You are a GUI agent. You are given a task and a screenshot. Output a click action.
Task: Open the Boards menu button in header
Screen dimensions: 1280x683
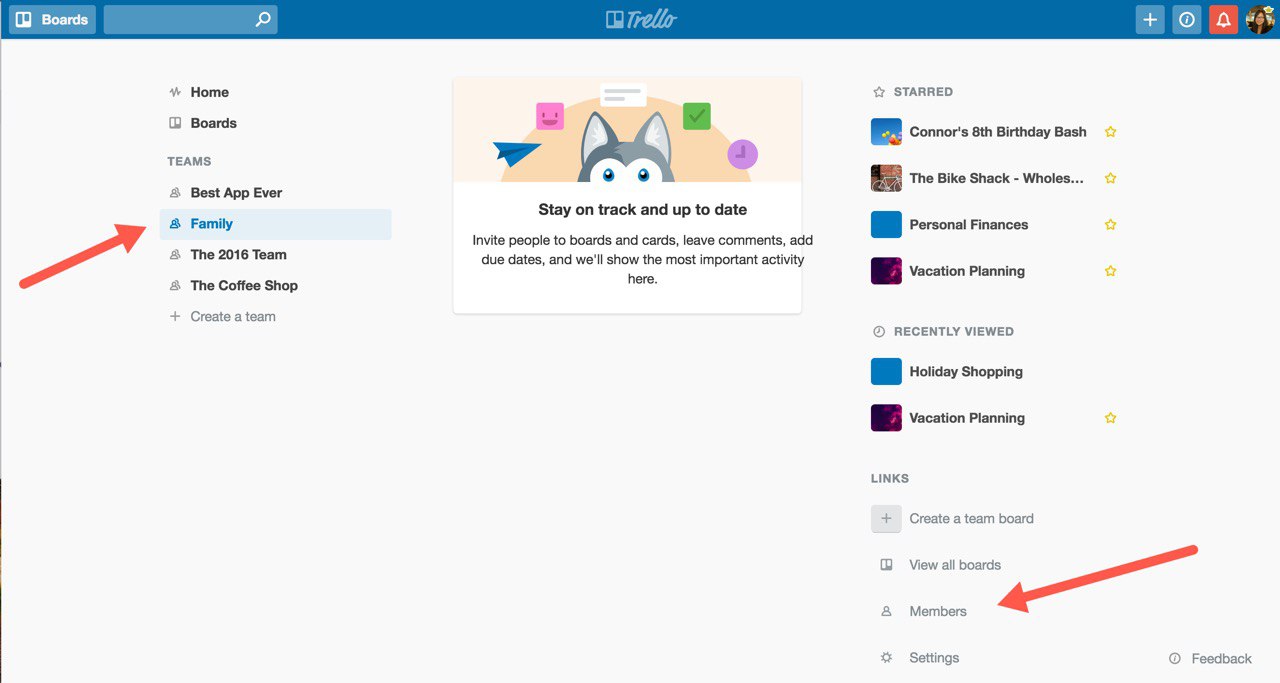(53, 19)
